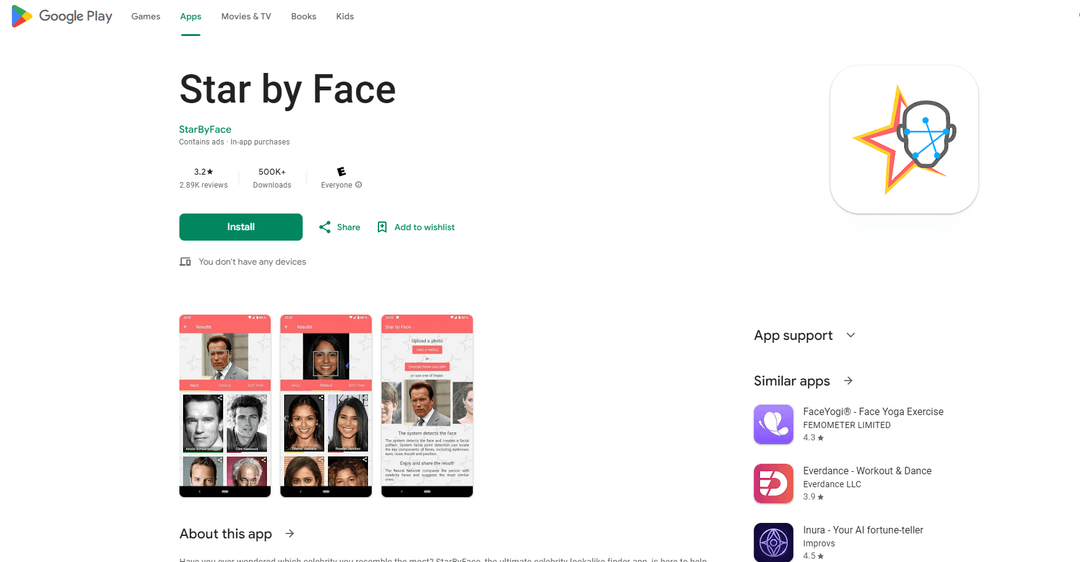Image resolution: width=1080 pixels, height=562 pixels.
Task: Go to the Books tab
Action: click(304, 17)
